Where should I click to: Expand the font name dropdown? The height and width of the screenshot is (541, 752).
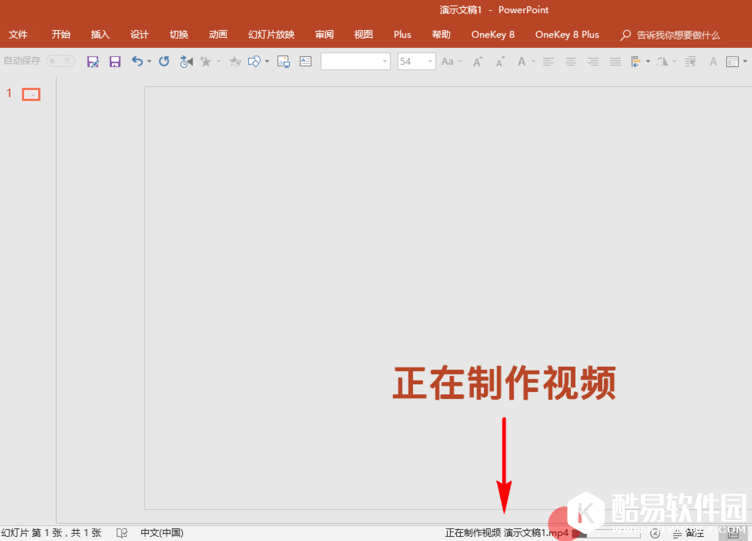pyautogui.click(x=385, y=61)
